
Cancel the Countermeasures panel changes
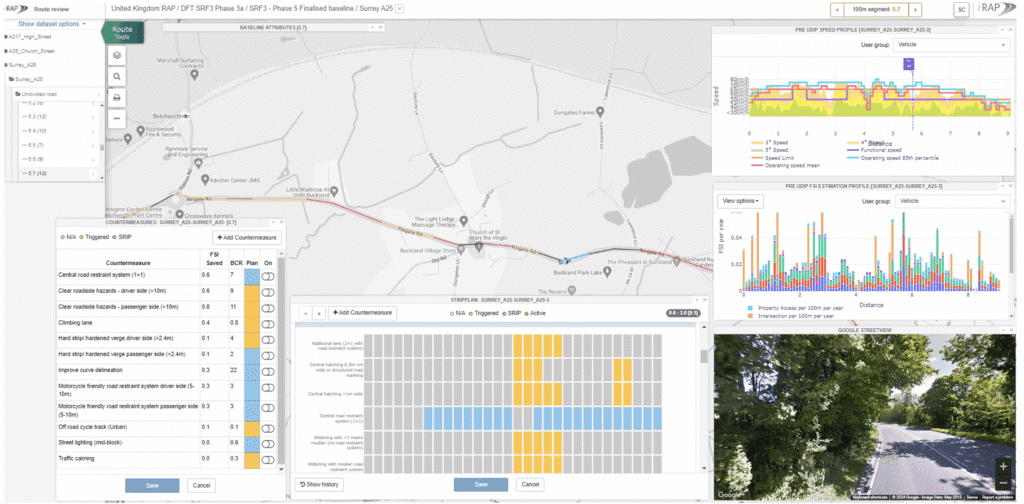[201, 485]
